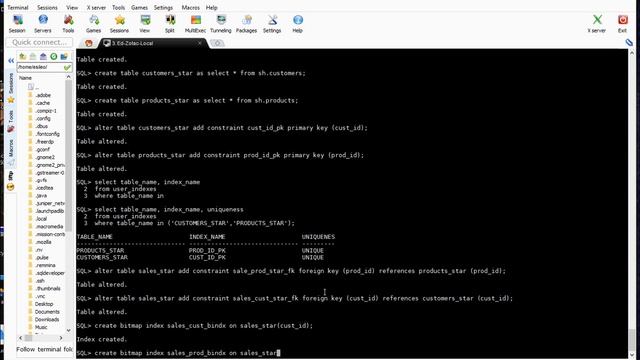Open the Help menu
This screenshot has height=360, width=640.
pos(211,7)
